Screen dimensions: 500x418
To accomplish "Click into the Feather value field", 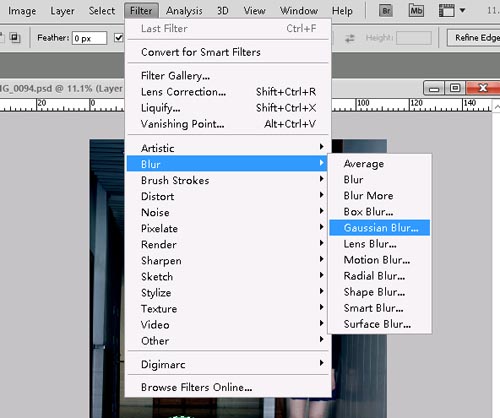I will [90, 38].
